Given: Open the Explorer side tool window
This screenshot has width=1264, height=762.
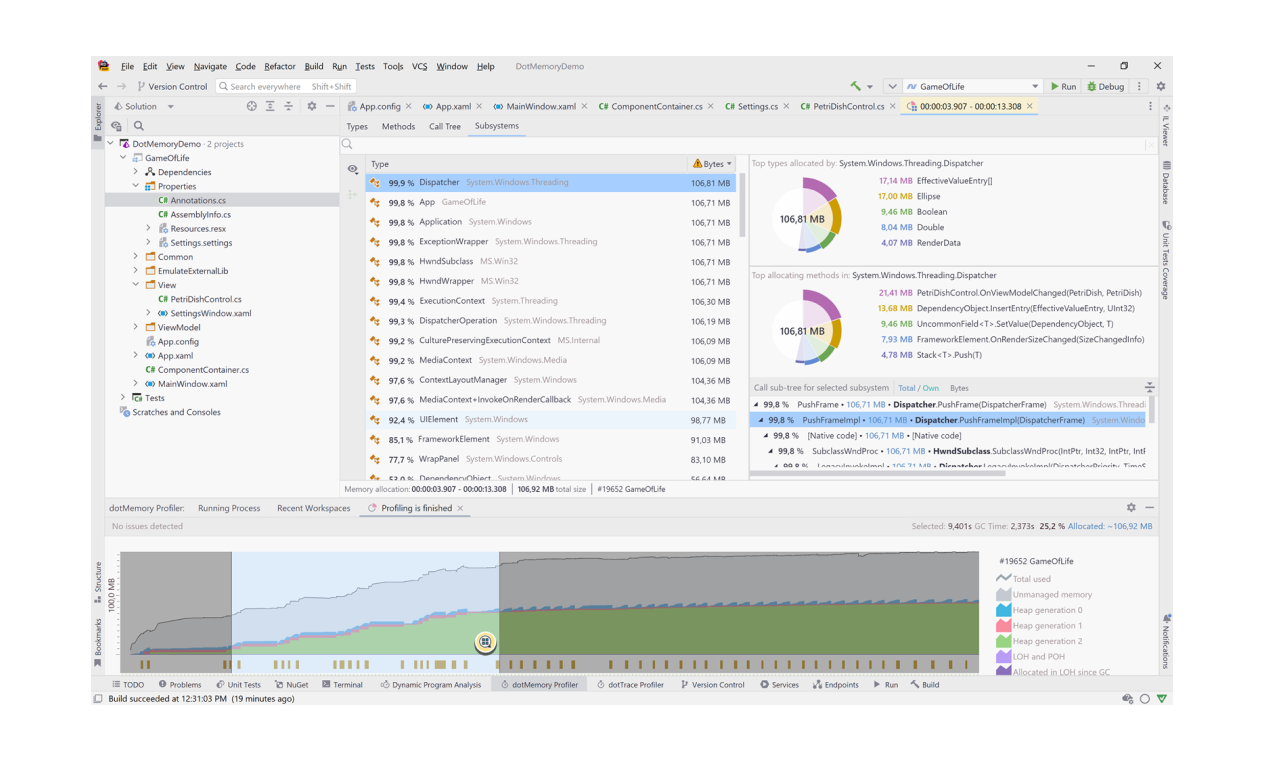Looking at the screenshot, I should (x=98, y=121).
